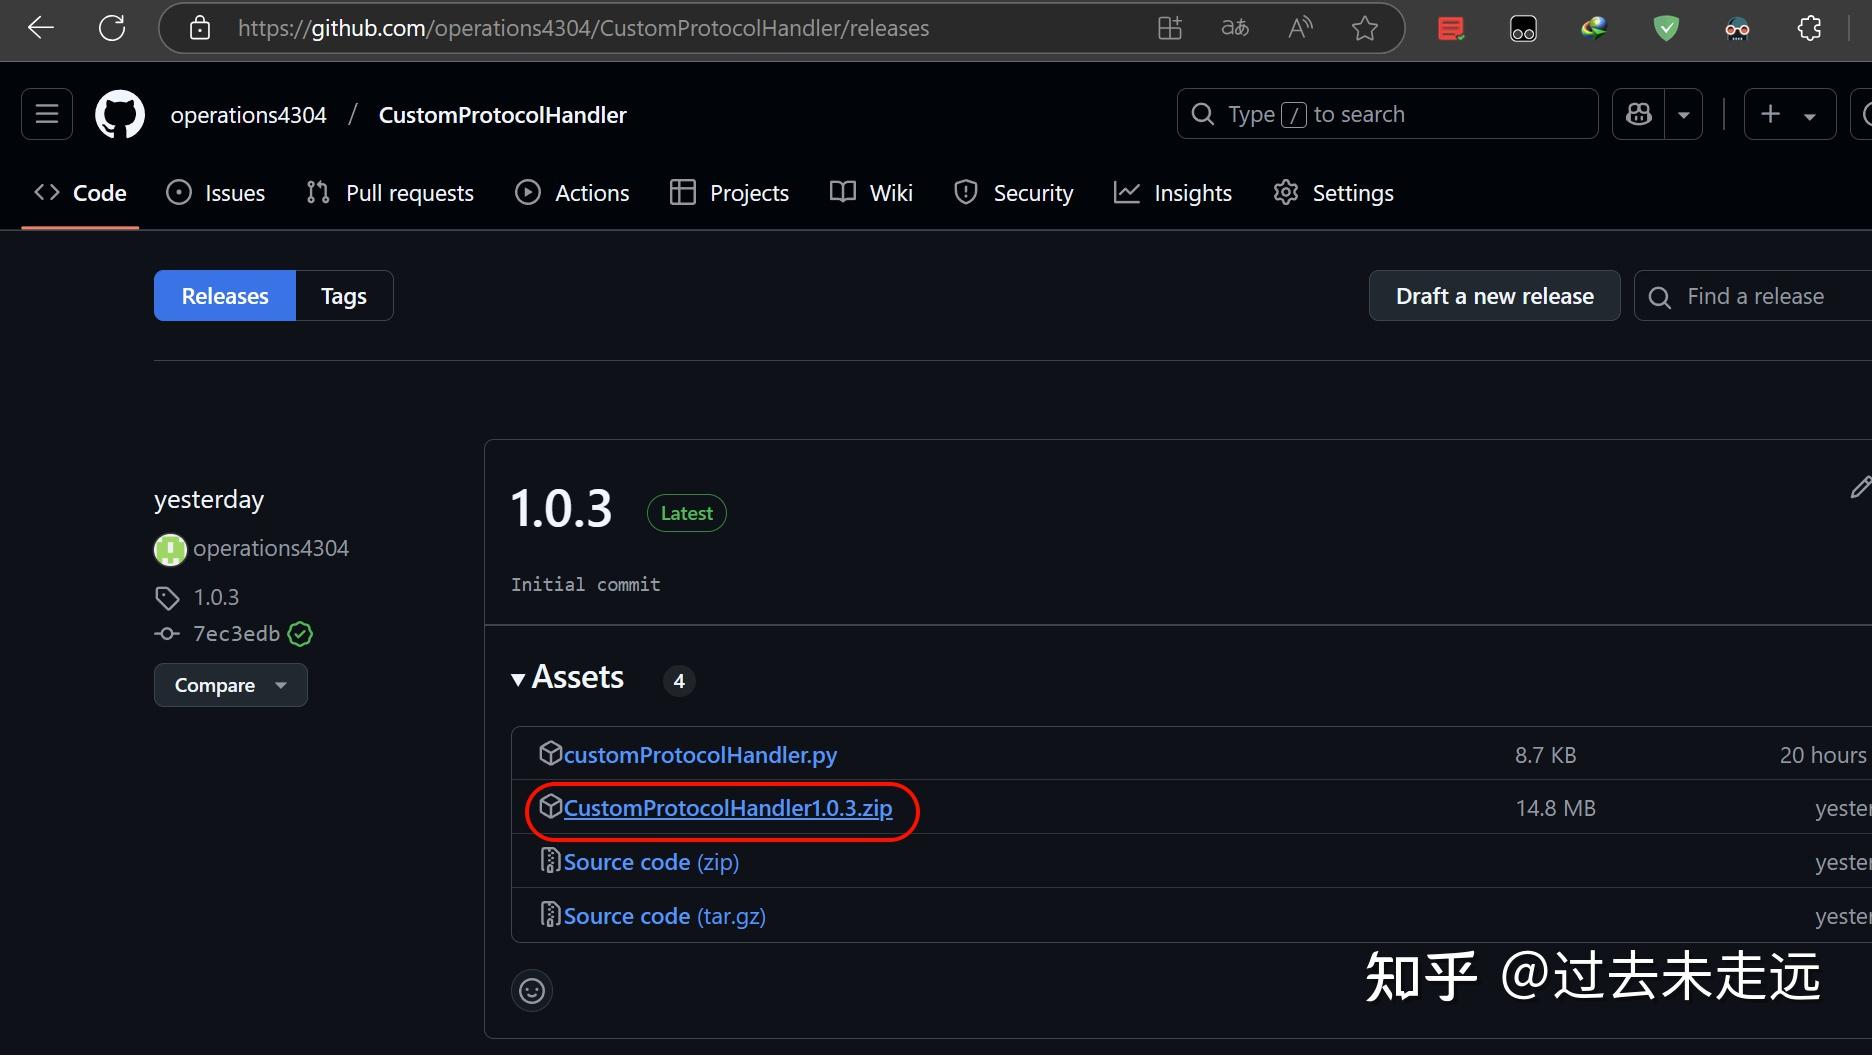Open the AdGuard shield extension
Viewport: 1872px width, 1055px height.
pos(1666,27)
